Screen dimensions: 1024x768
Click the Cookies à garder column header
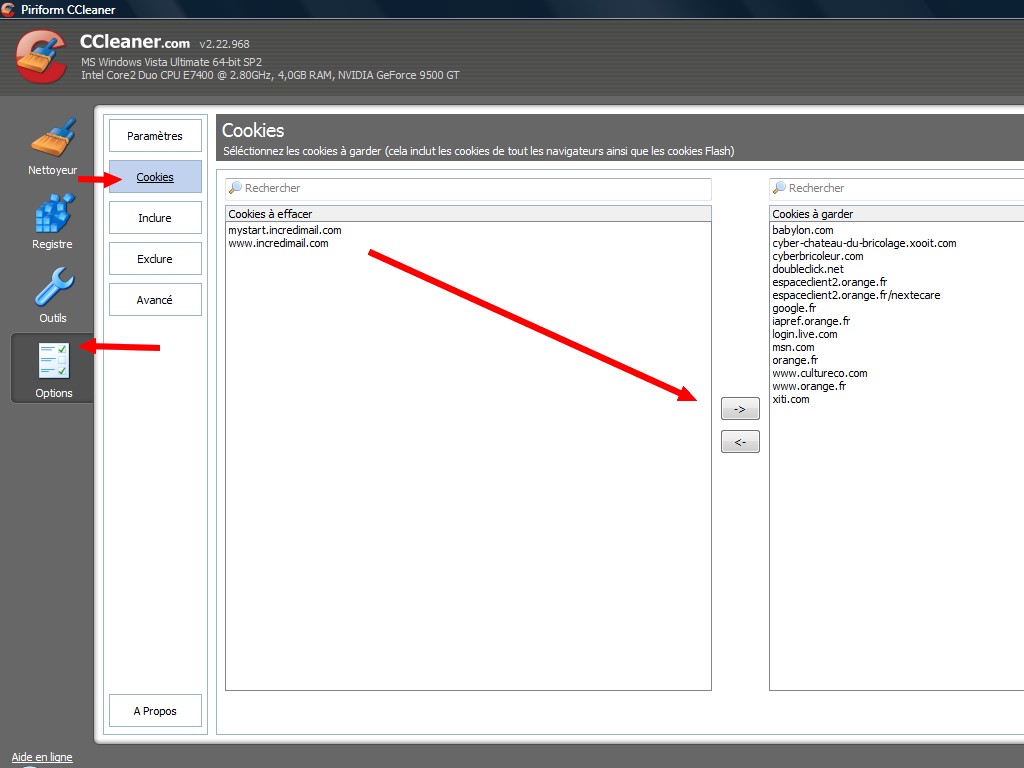click(x=897, y=214)
